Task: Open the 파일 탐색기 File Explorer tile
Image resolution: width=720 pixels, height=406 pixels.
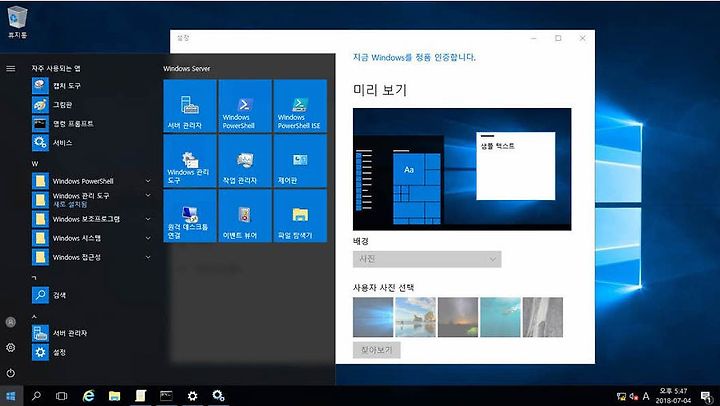Action: (x=300, y=216)
